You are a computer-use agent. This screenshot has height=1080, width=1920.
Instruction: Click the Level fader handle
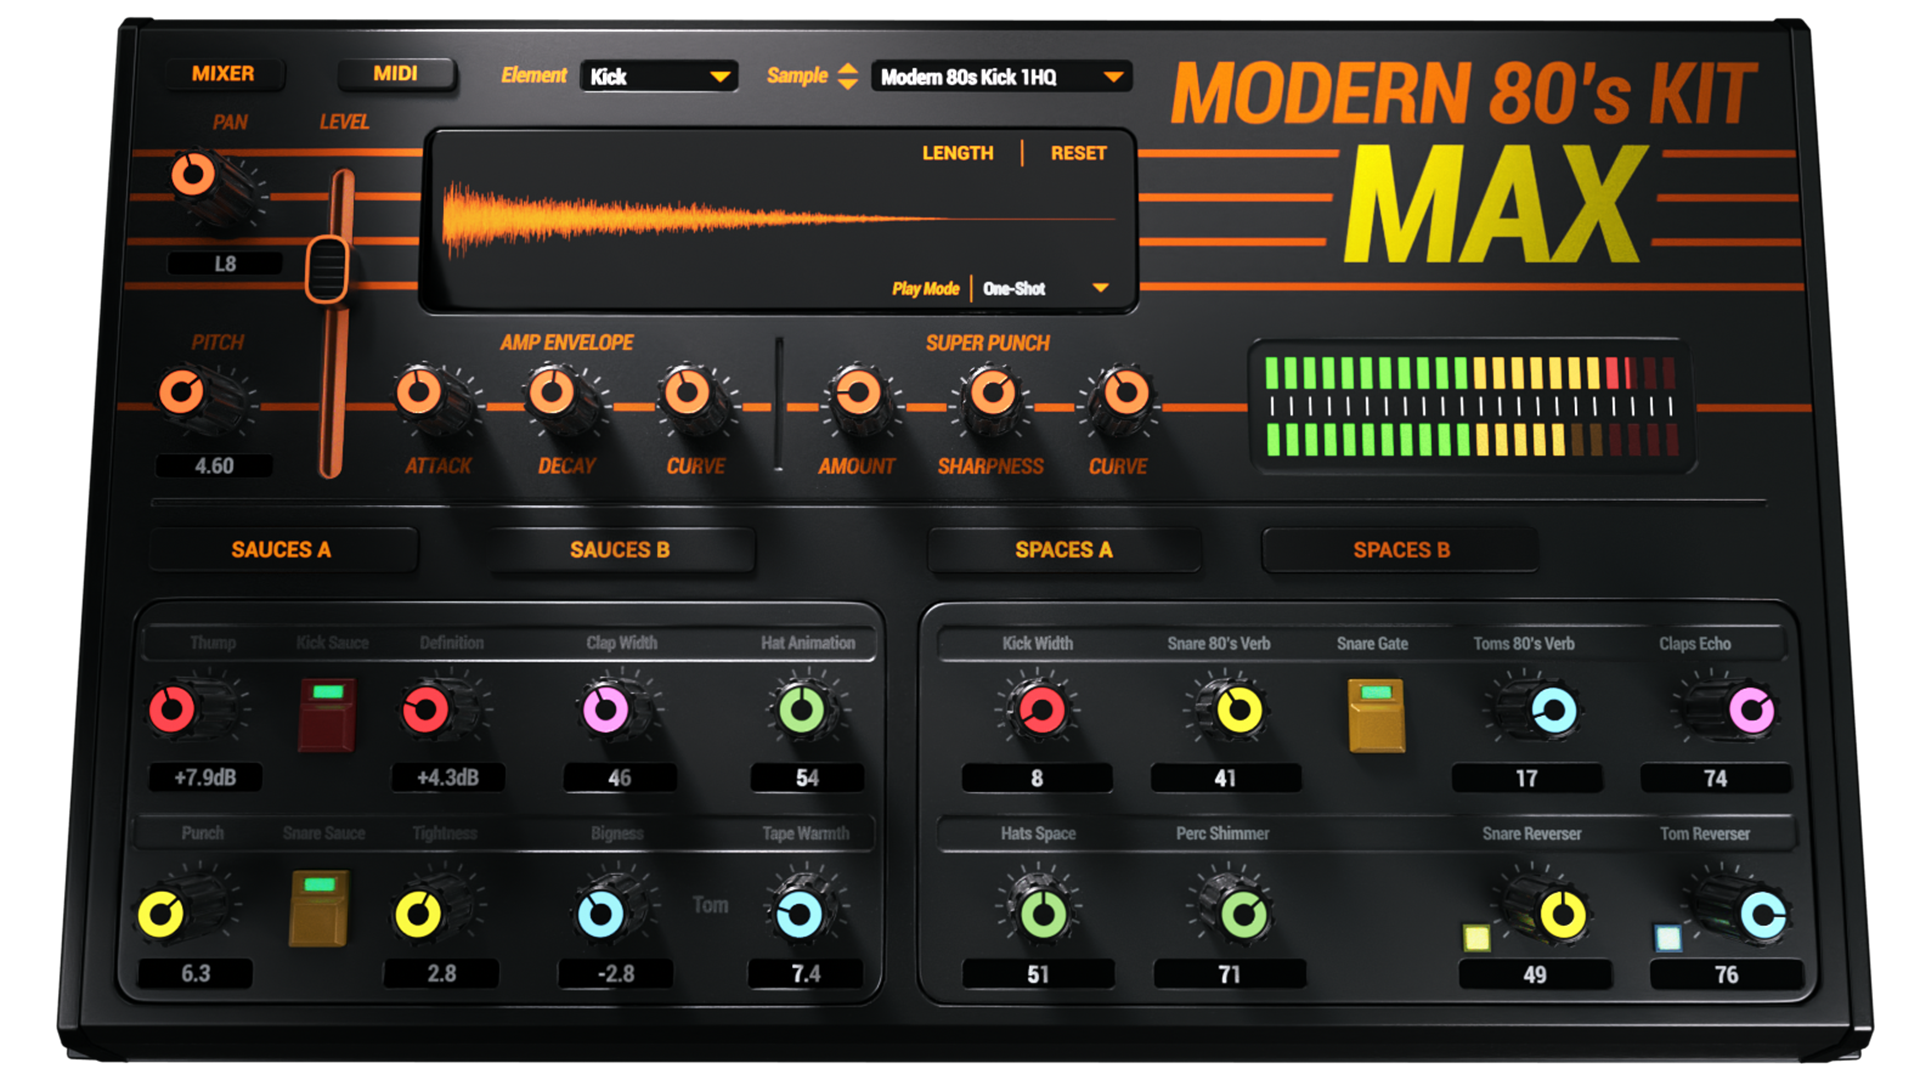(327, 268)
